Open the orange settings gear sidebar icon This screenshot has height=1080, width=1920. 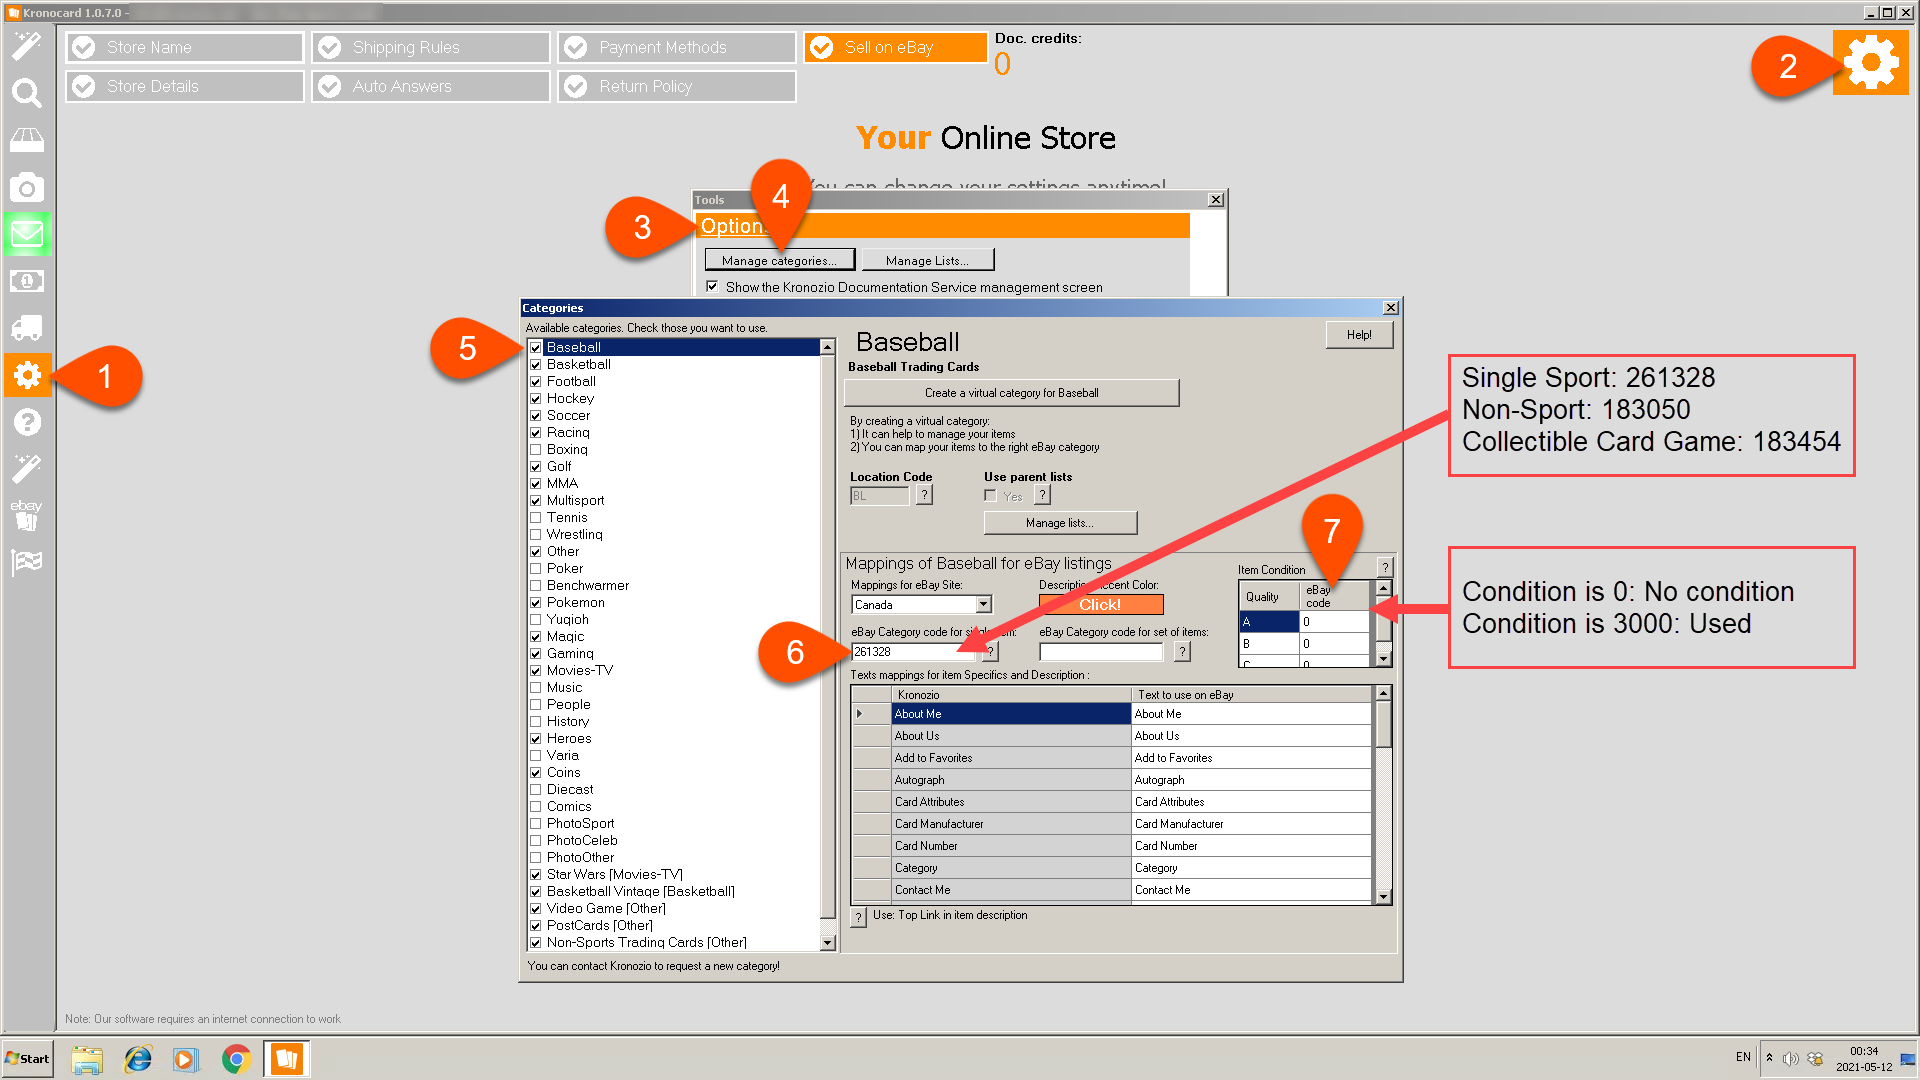27,375
